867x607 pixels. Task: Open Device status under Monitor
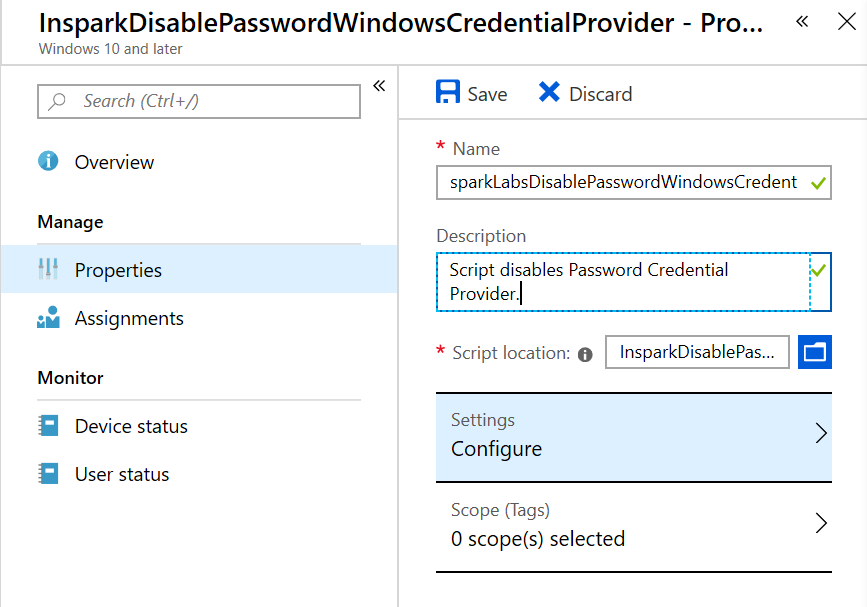point(130,425)
